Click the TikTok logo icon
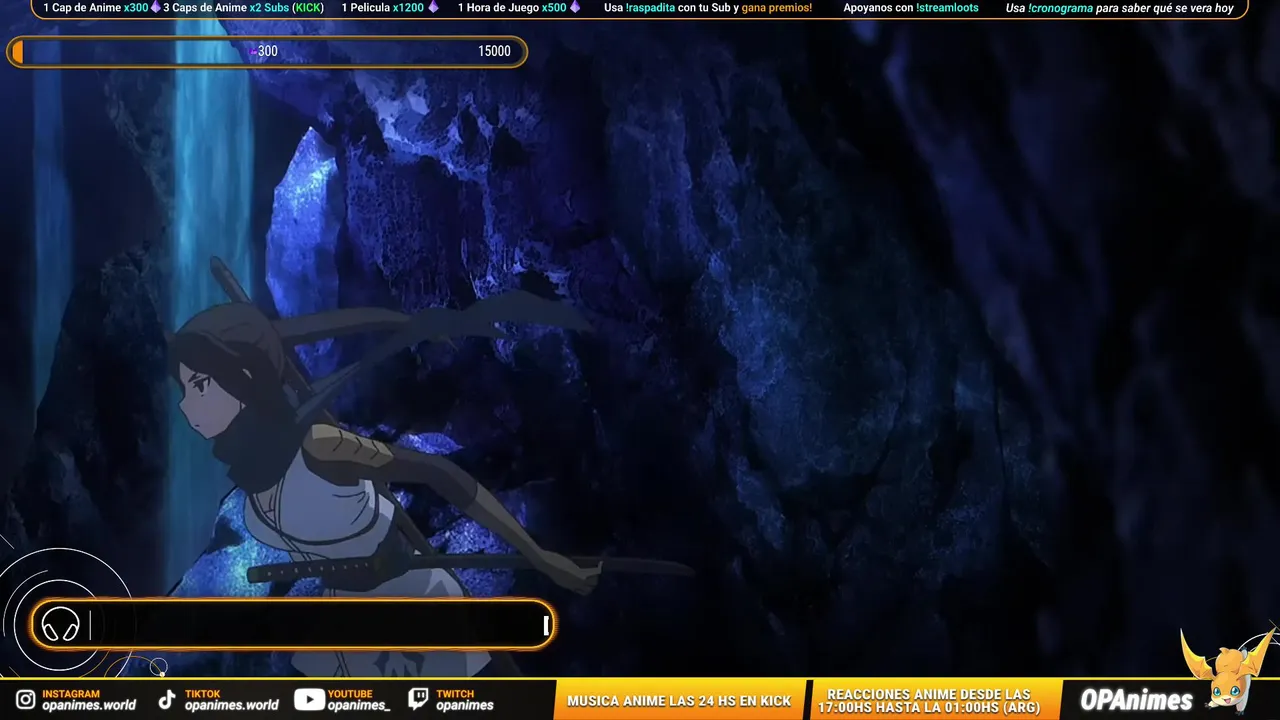 pos(168,700)
